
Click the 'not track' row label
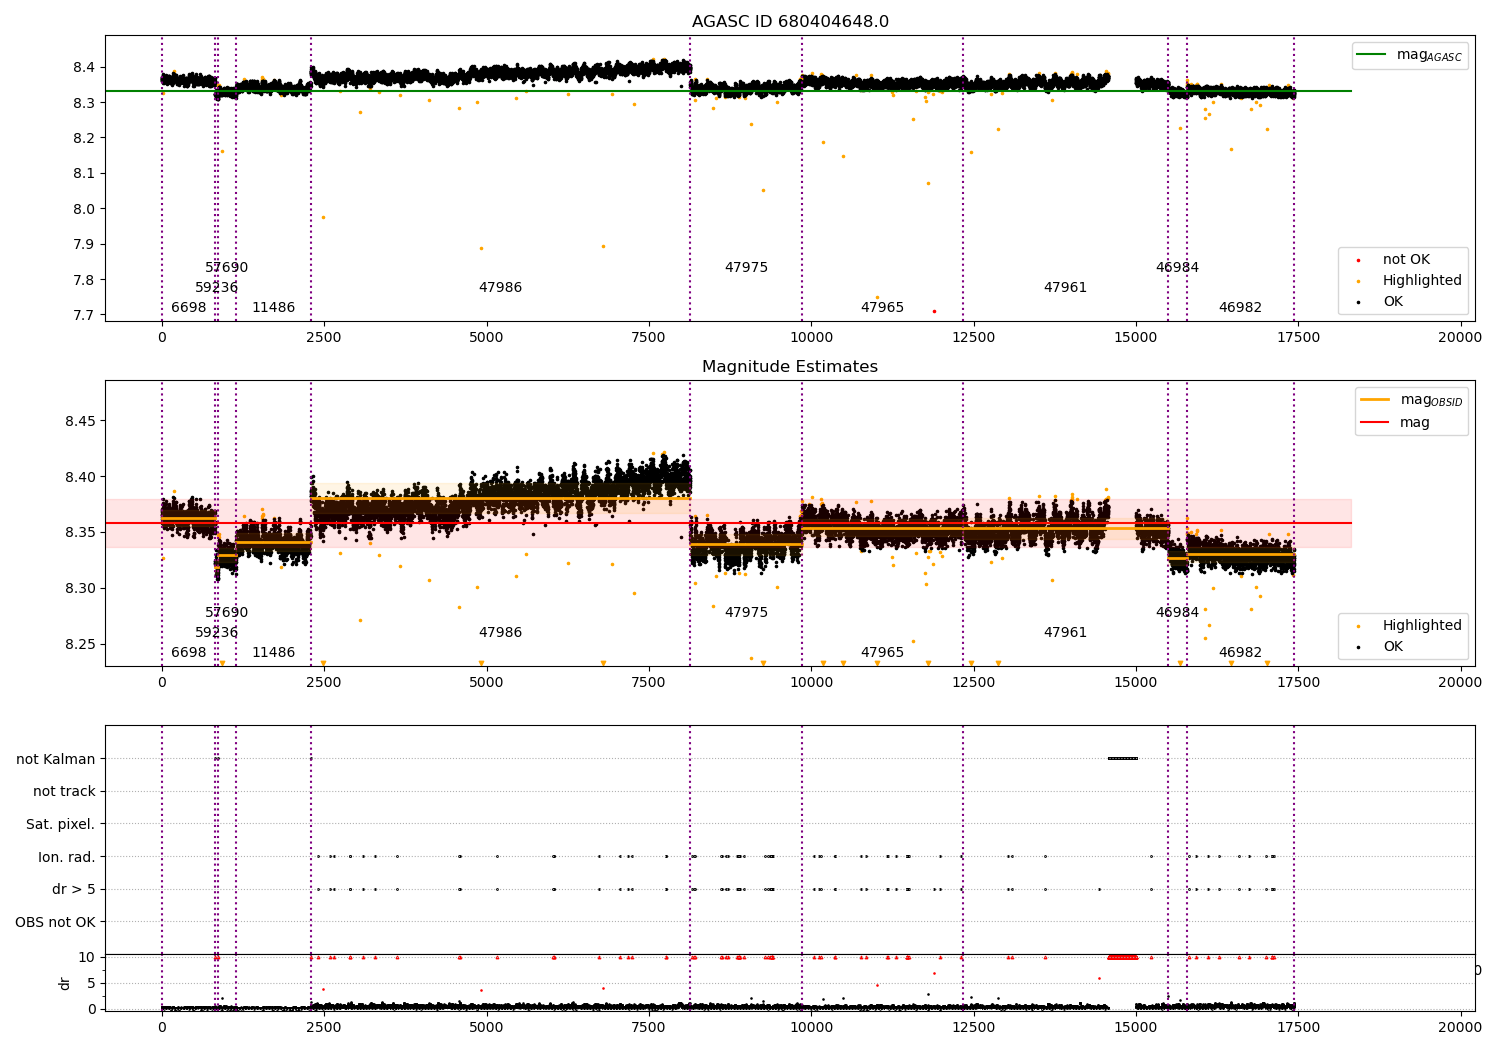(64, 792)
